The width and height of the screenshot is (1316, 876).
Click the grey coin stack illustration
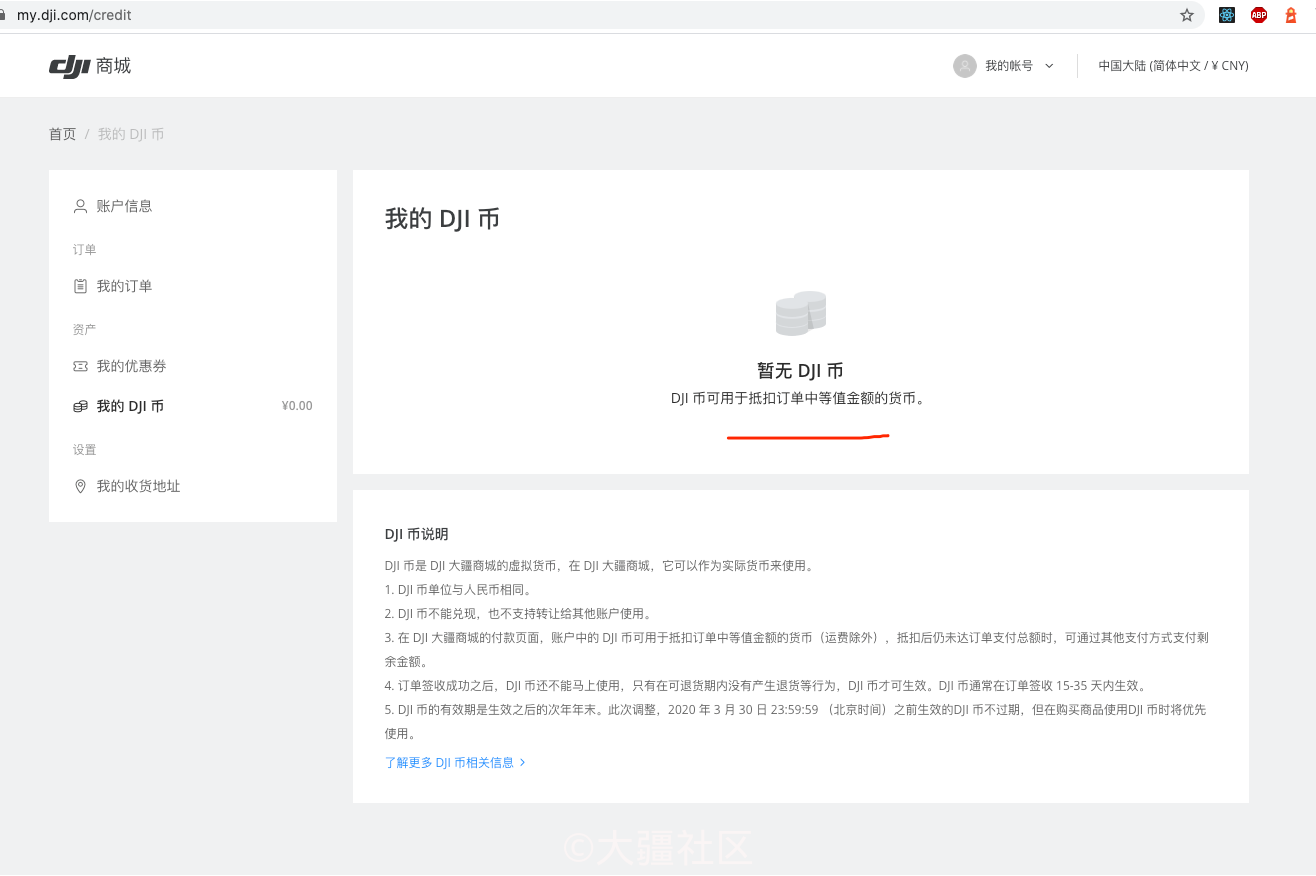(801, 313)
